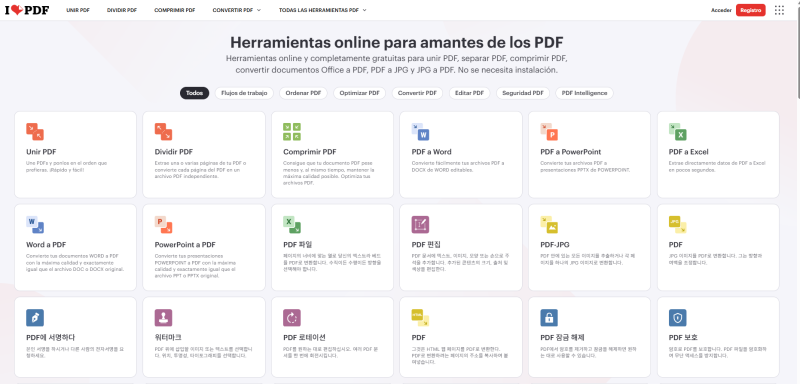This screenshot has width=800, height=384.
Task: Click the PDF 잠금 해제 unlock icon
Action: (x=549, y=318)
